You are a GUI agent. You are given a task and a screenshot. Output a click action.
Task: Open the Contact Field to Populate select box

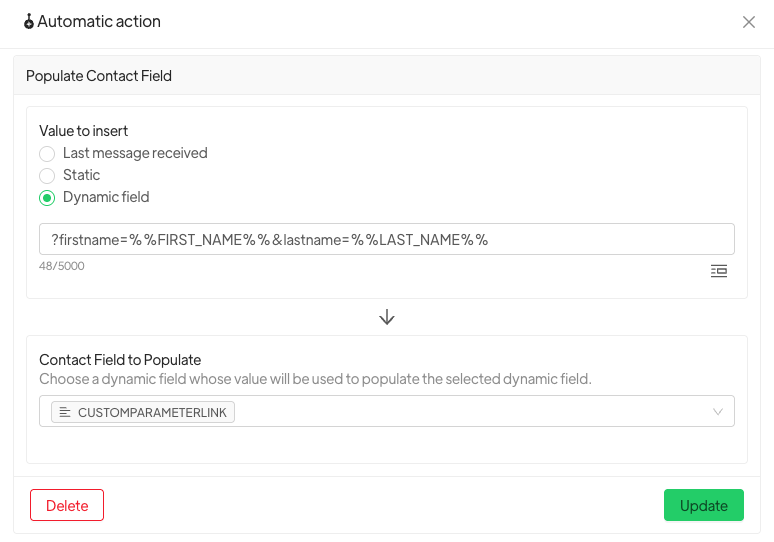click(450, 412)
